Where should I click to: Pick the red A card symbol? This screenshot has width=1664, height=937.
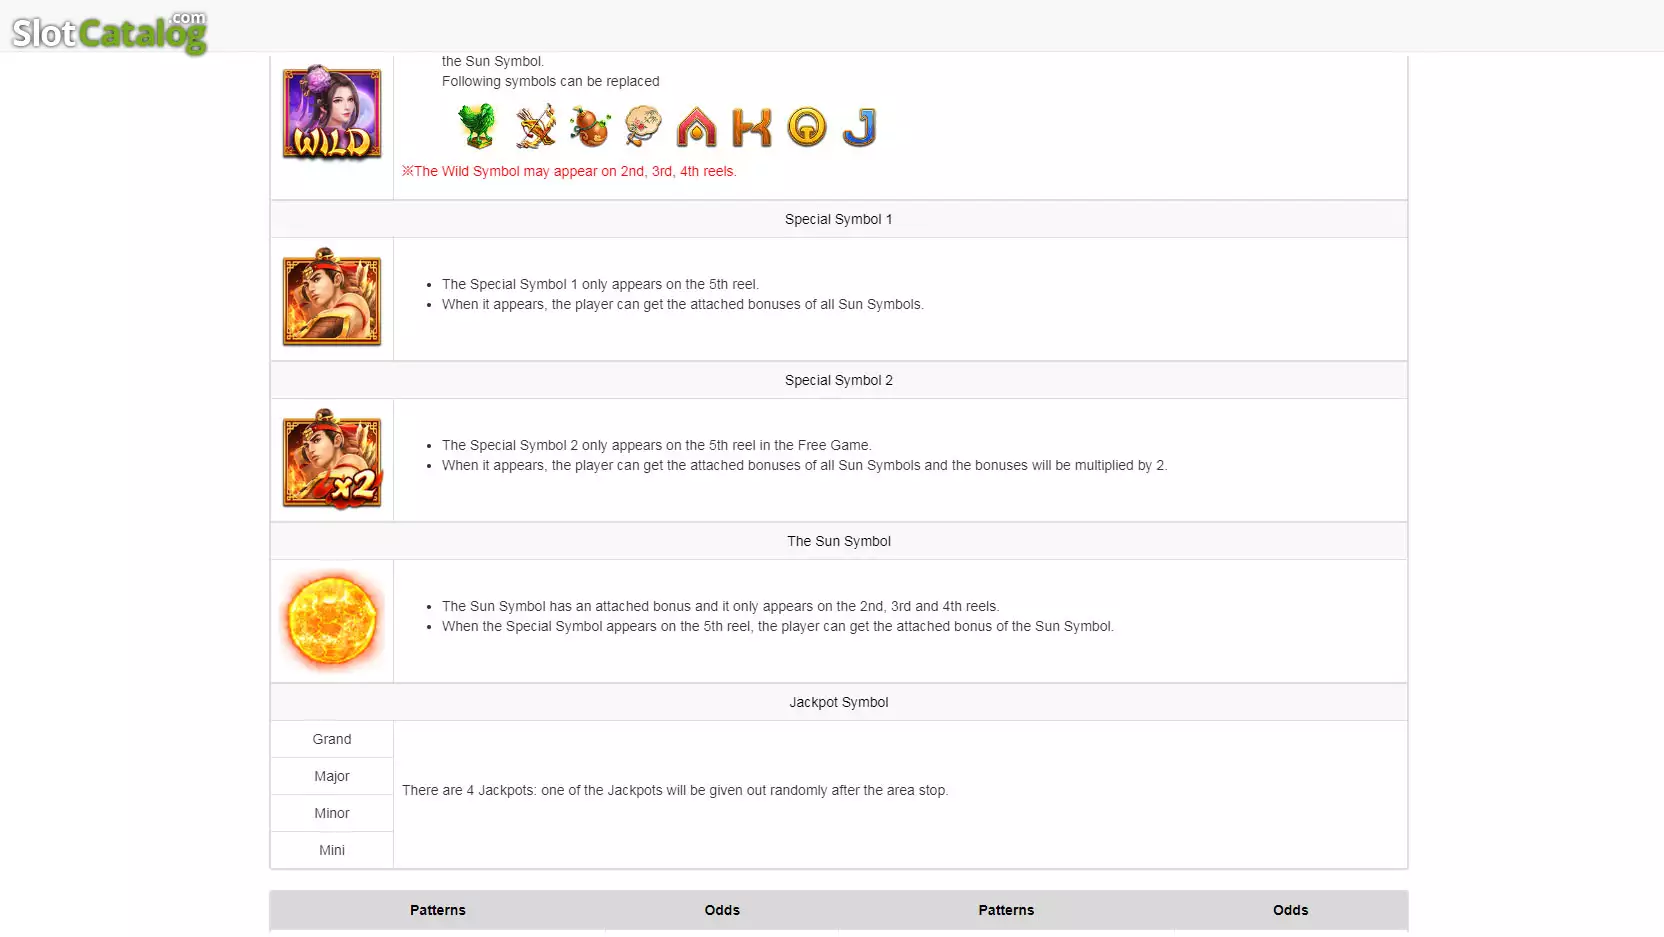[x=697, y=127]
